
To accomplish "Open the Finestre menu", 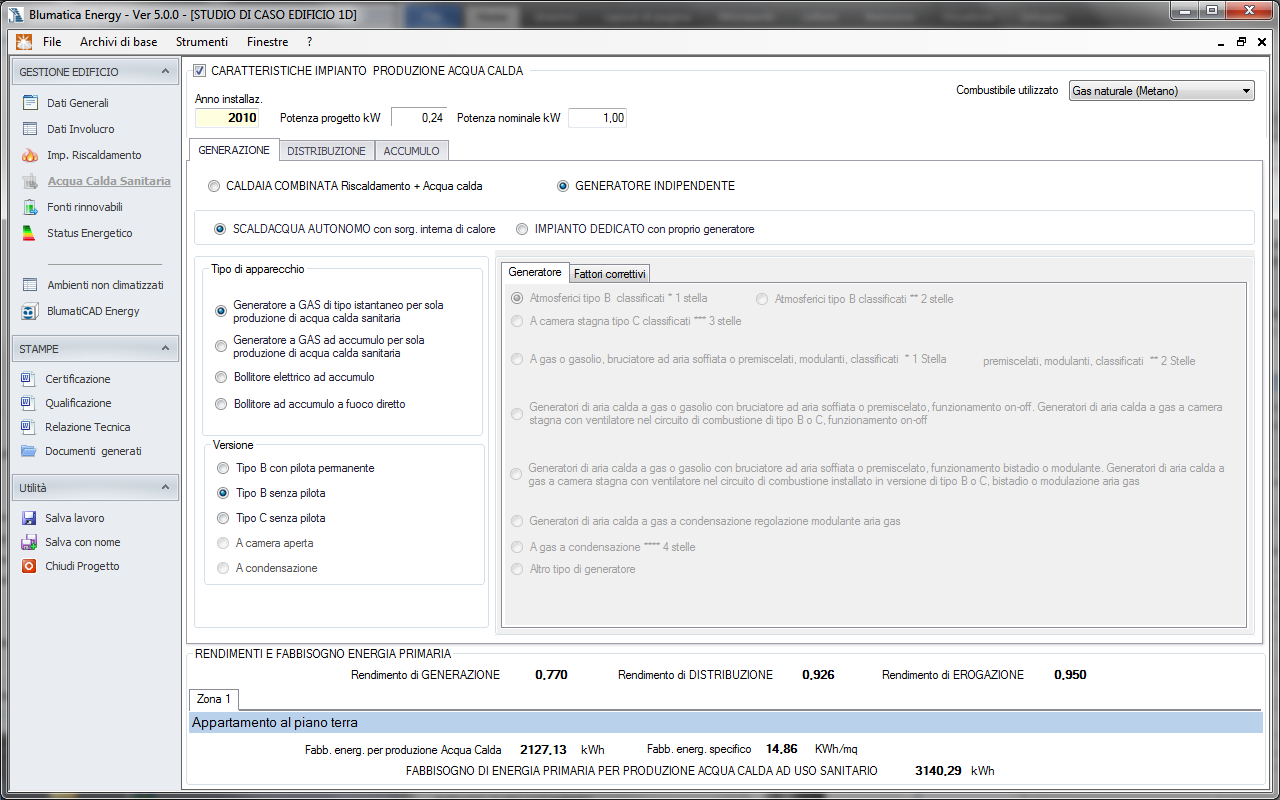I will (267, 42).
